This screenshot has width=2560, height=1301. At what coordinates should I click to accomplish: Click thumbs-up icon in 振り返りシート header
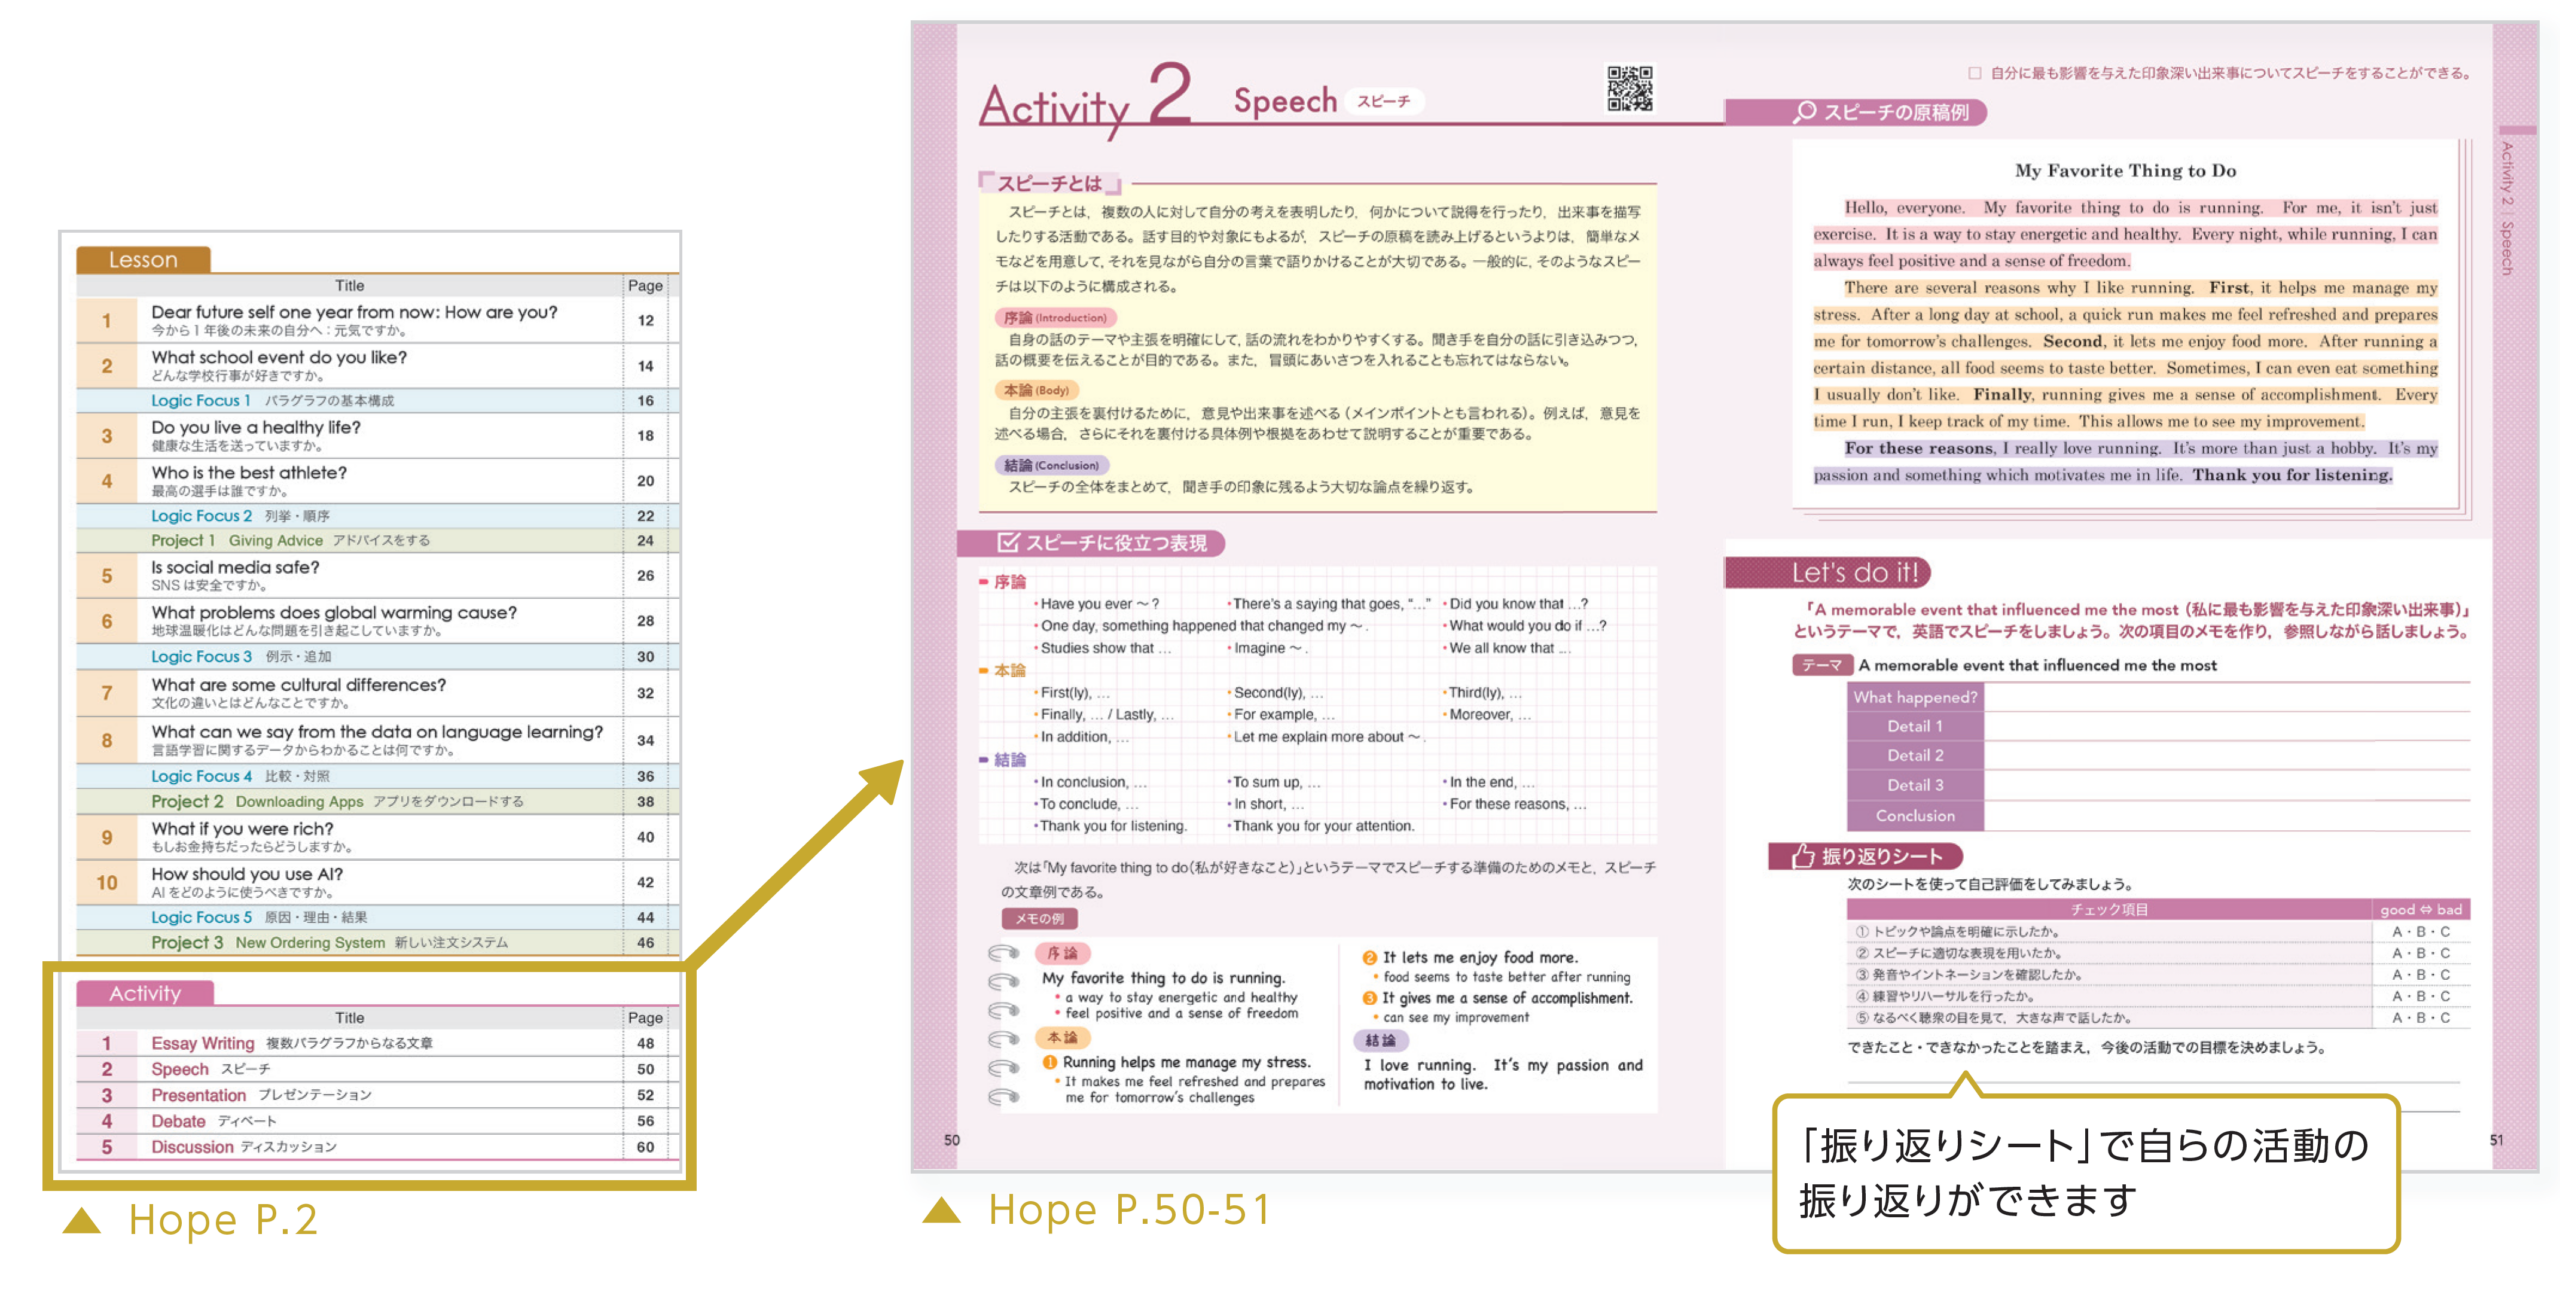pyautogui.click(x=1802, y=855)
